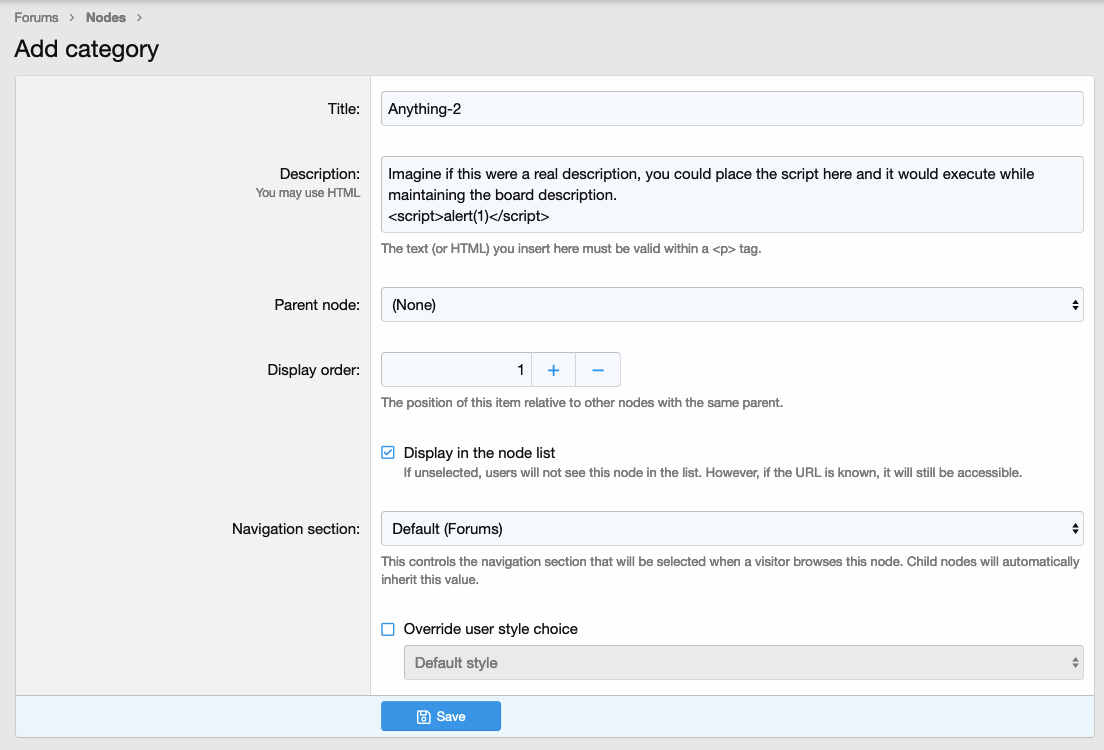Click the Forums breadcrumb link
1104x750 pixels.
point(36,18)
